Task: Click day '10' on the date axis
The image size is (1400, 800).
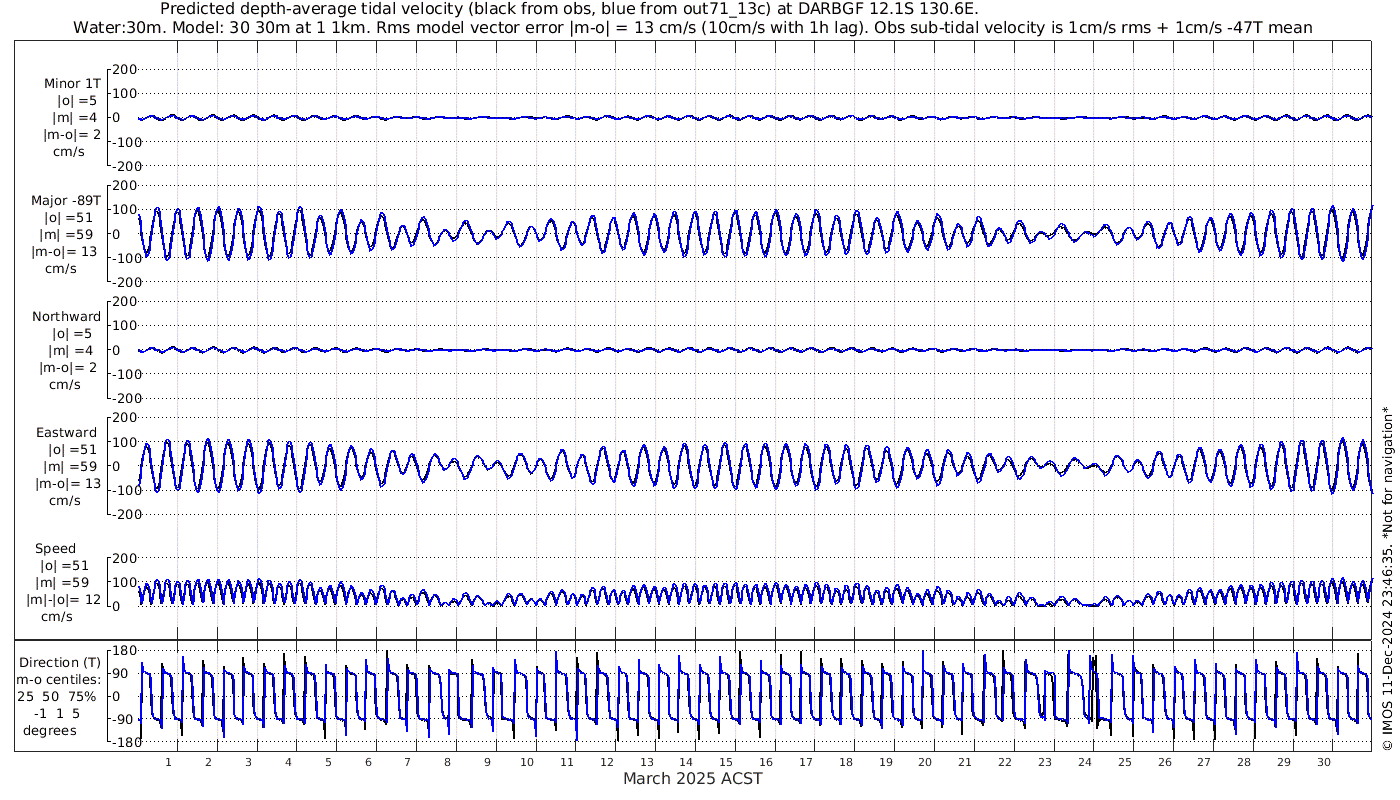Action: tap(527, 762)
